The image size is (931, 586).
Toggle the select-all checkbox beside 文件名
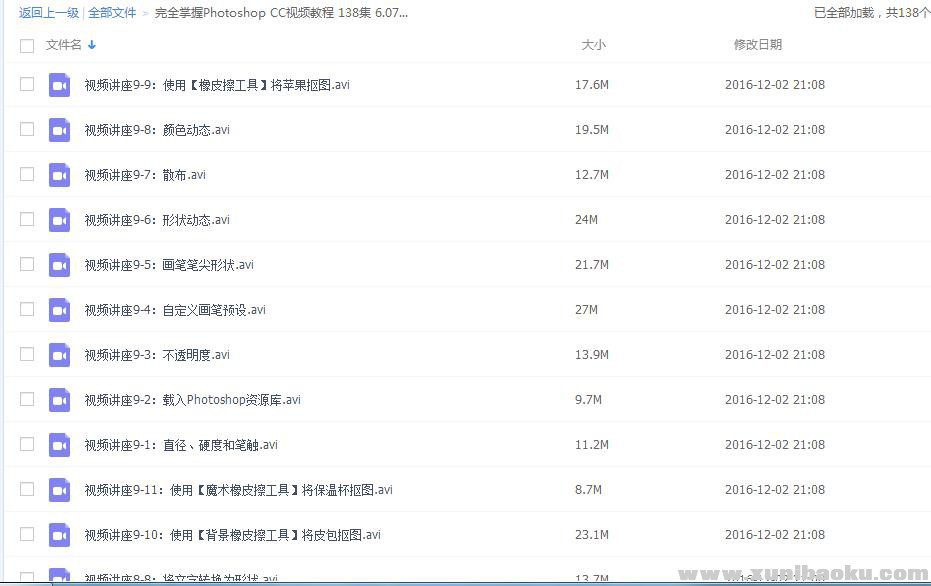click(x=27, y=45)
